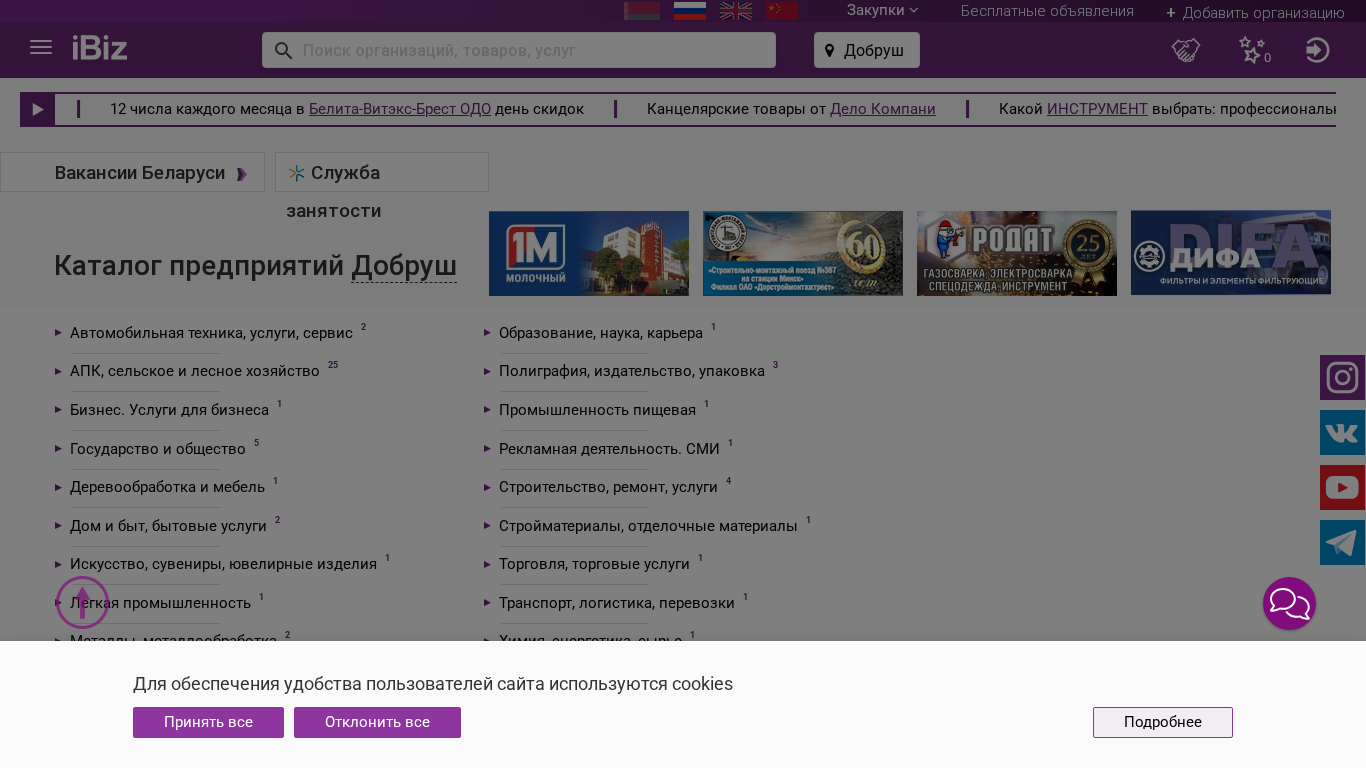Expand the Закупки dropdown
1366x768 pixels.
pyautogui.click(x=882, y=10)
